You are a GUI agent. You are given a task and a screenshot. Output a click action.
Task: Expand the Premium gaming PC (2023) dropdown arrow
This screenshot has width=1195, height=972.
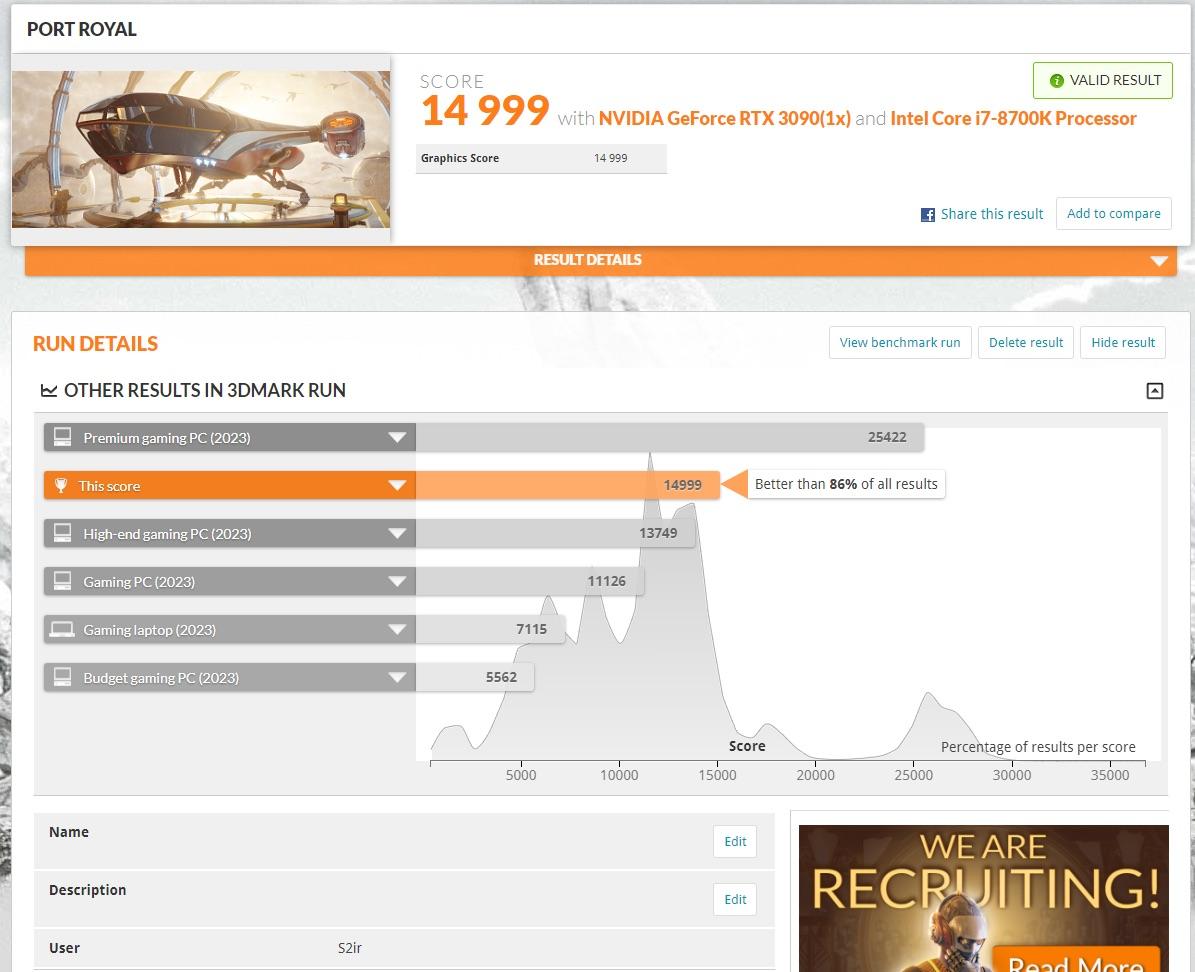tap(397, 438)
